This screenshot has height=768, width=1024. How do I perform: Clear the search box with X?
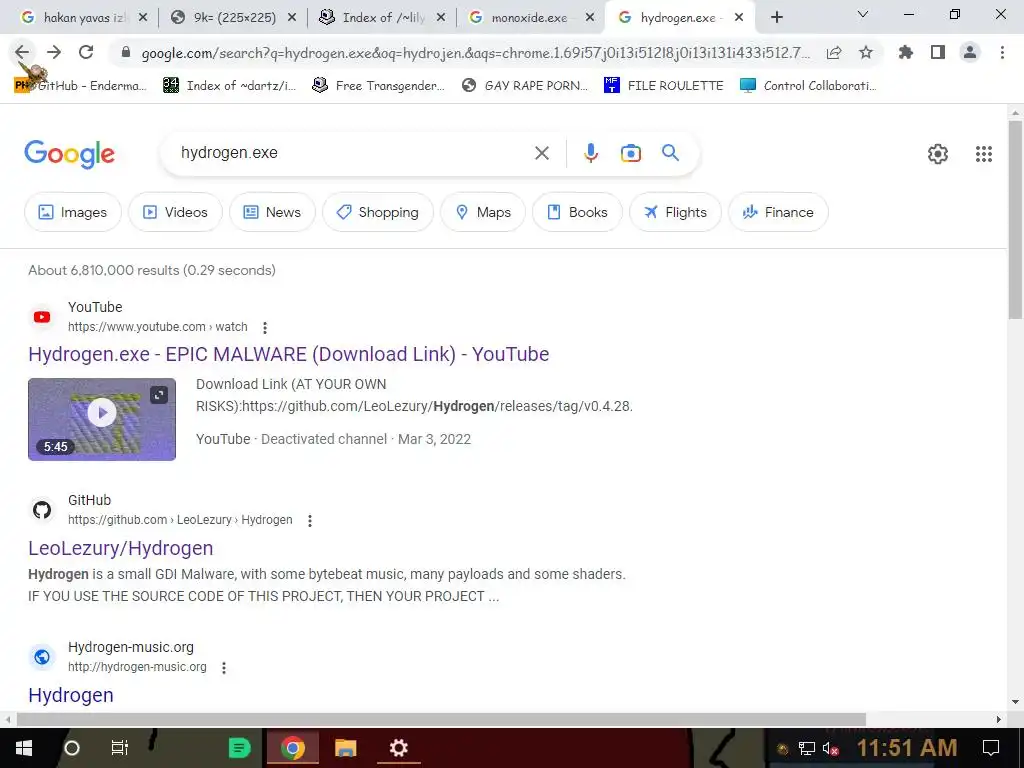(542, 153)
